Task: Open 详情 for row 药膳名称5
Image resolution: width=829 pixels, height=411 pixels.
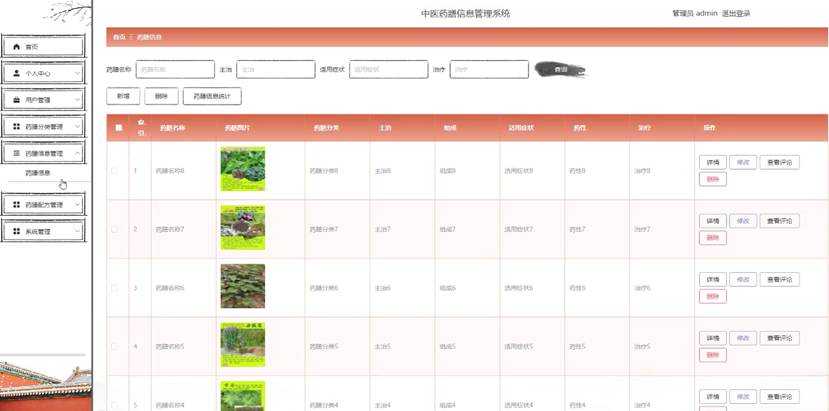Action: 713,339
